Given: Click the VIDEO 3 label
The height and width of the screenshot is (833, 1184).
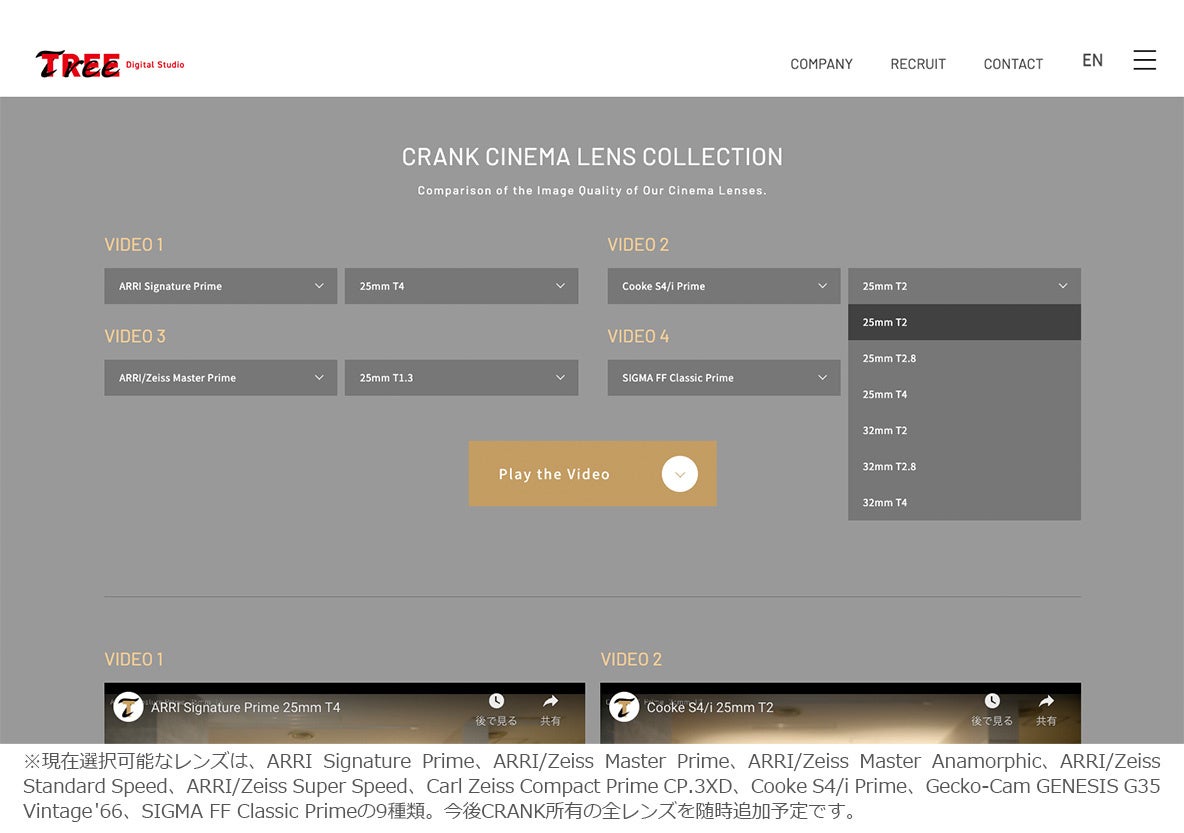Looking at the screenshot, I should pos(134,336).
